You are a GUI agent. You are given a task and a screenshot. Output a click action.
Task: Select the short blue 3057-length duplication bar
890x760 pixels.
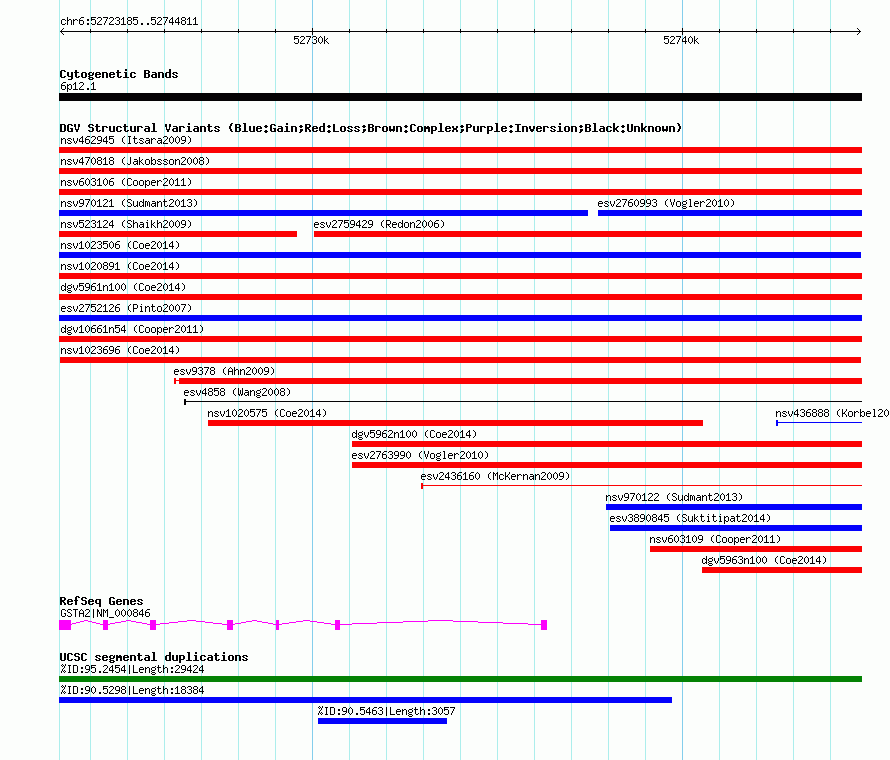[x=383, y=721]
